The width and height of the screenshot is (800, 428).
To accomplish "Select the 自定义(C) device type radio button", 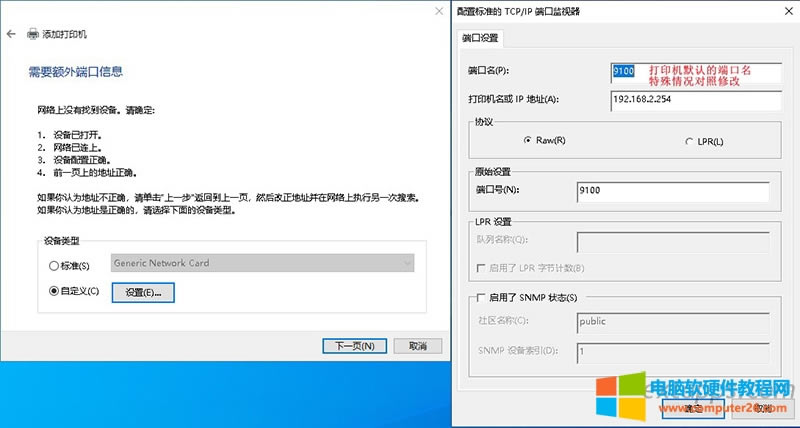I will tap(54, 291).
